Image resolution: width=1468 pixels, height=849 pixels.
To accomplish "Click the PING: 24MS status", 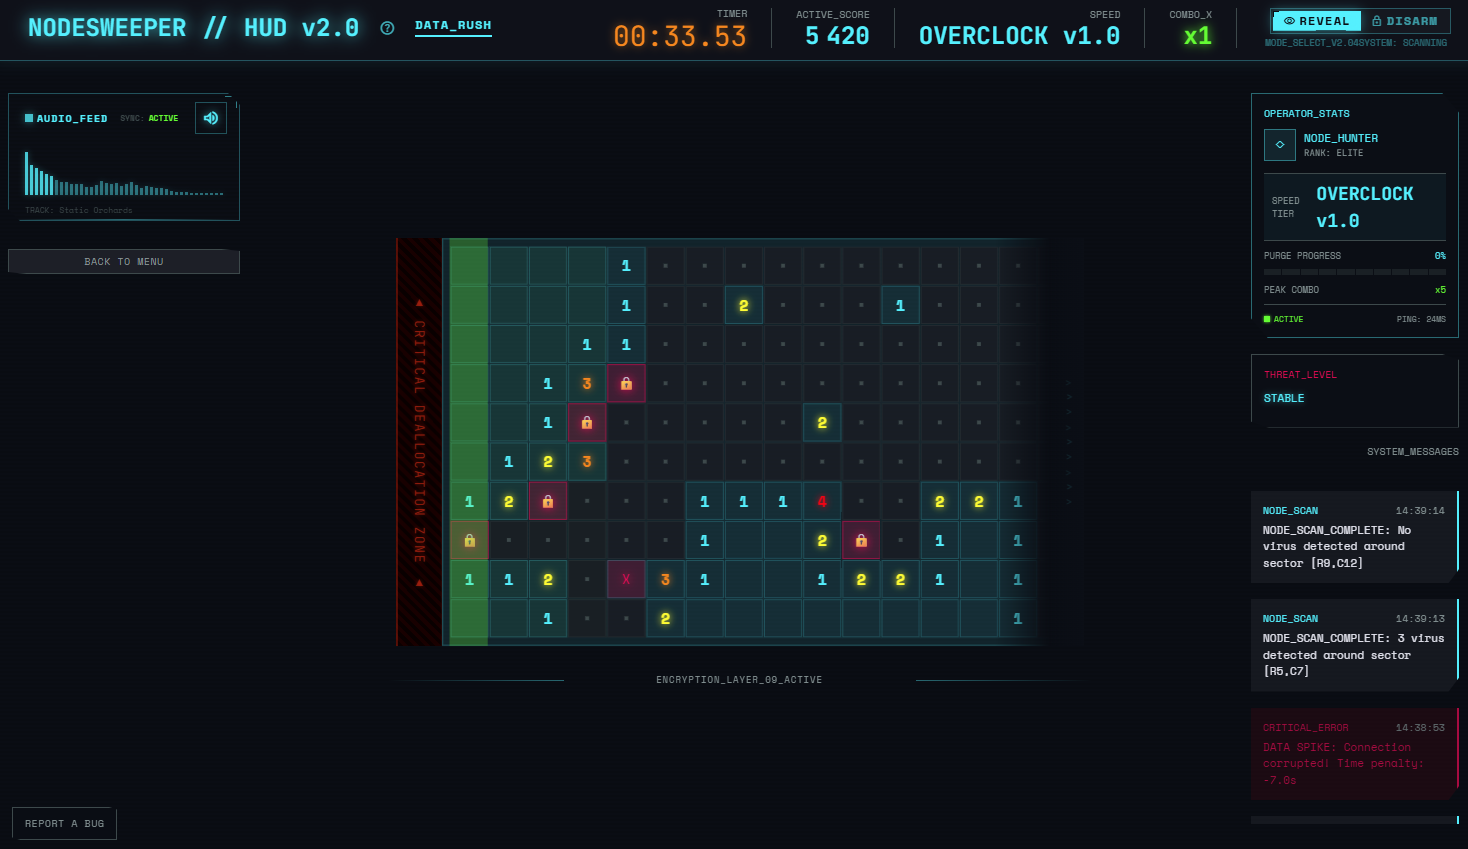I will [x=1421, y=320].
